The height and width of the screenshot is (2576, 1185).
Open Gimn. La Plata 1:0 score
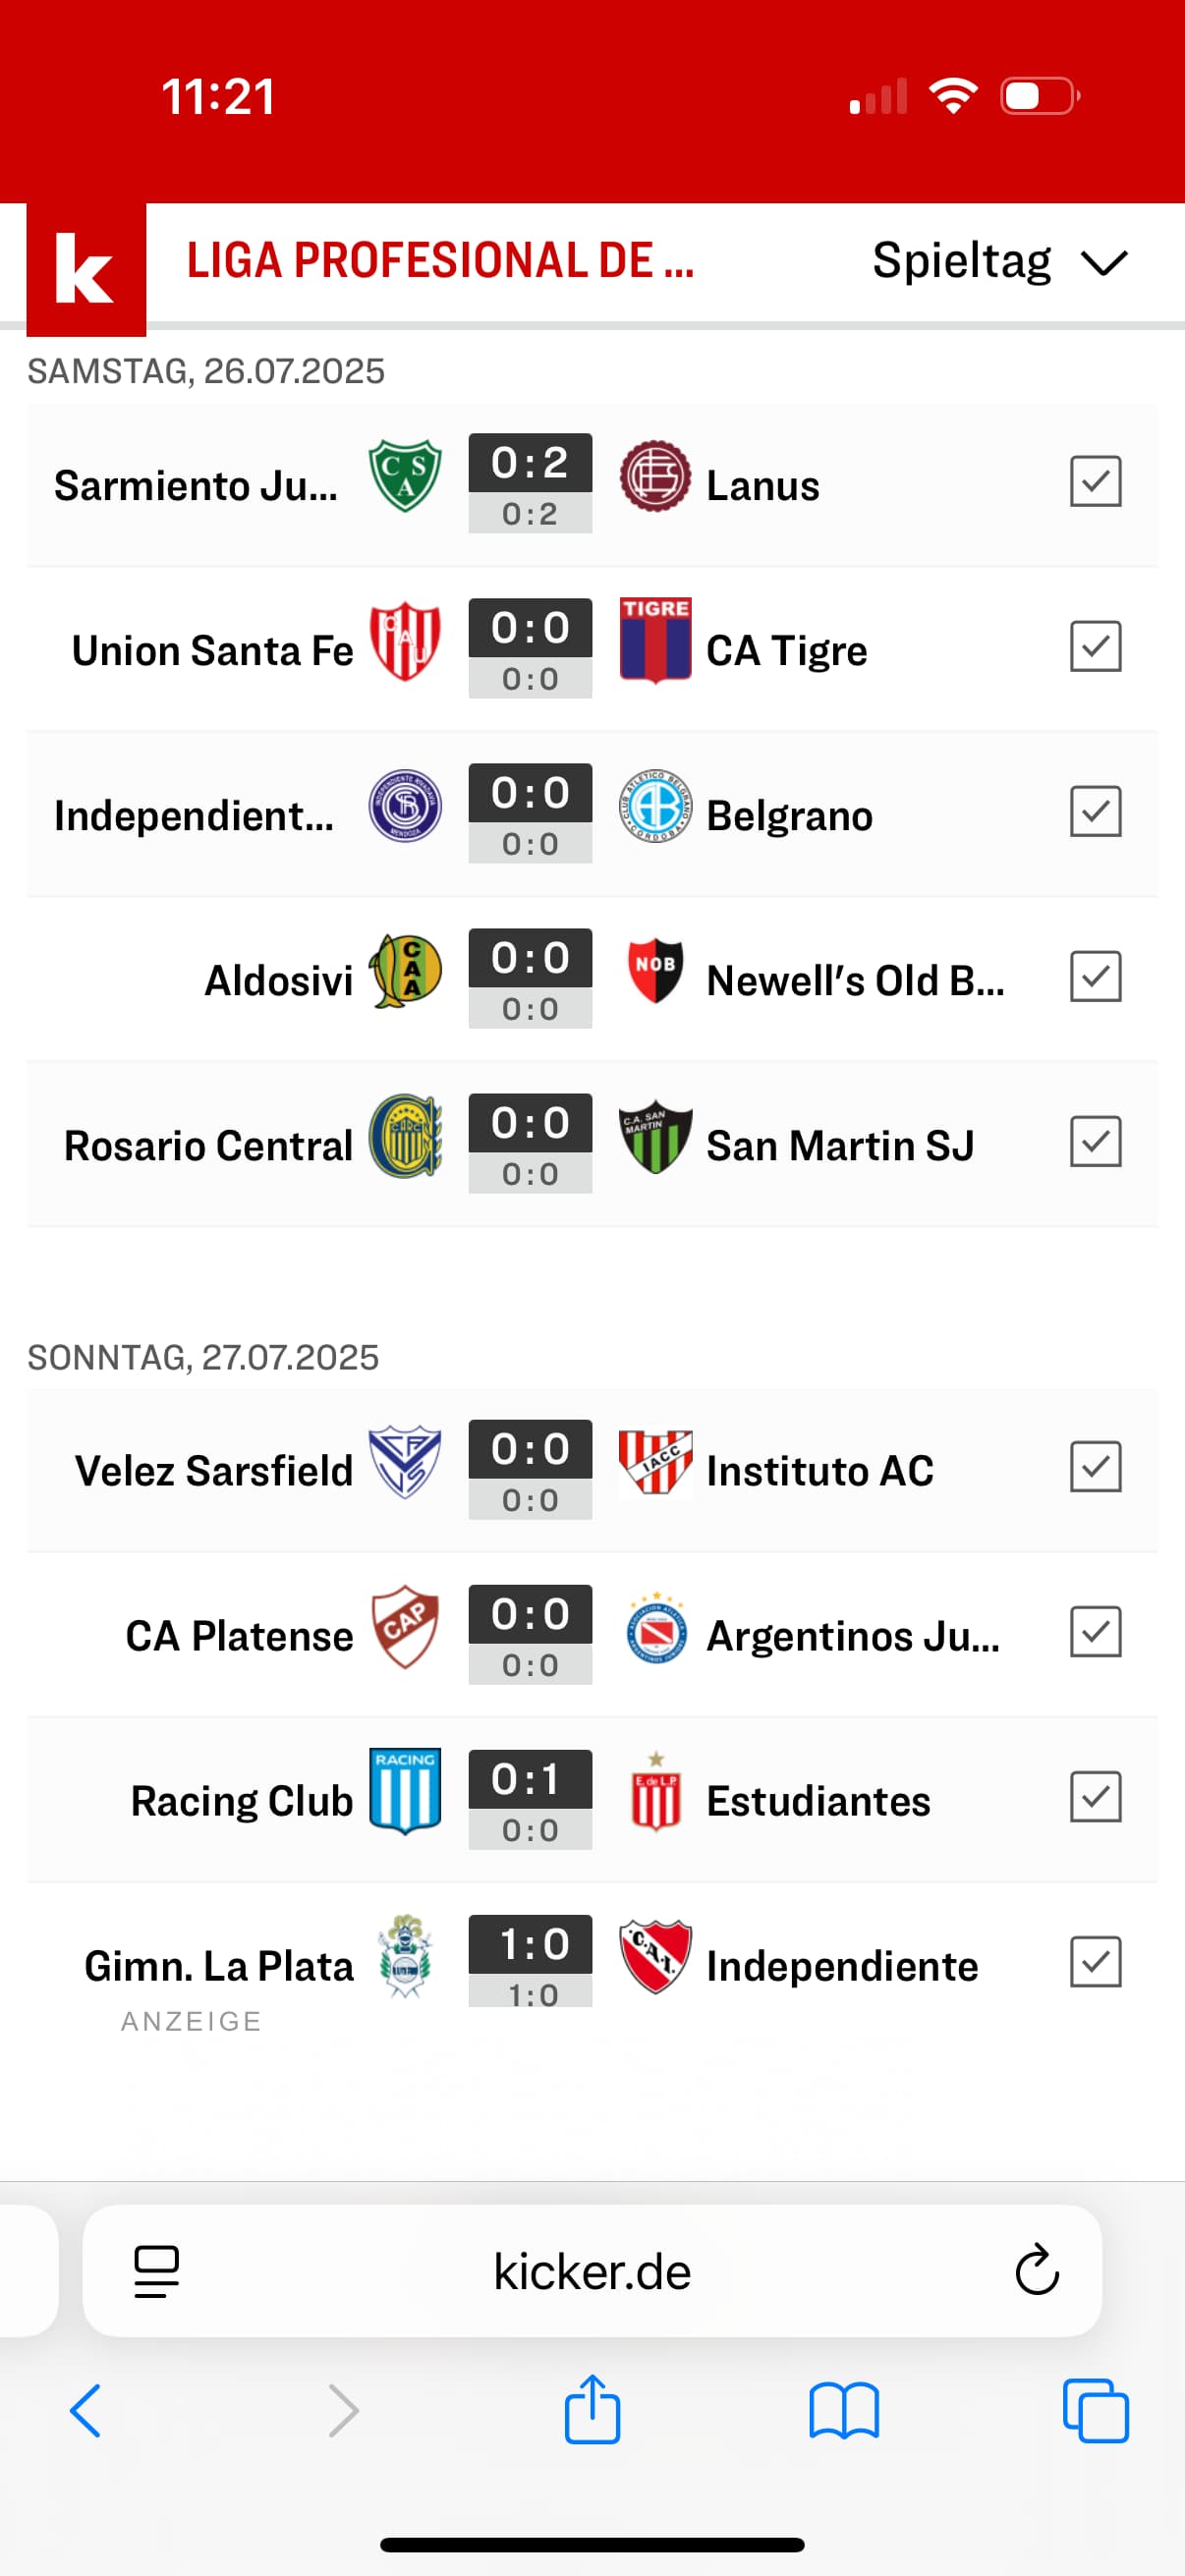[530, 1960]
